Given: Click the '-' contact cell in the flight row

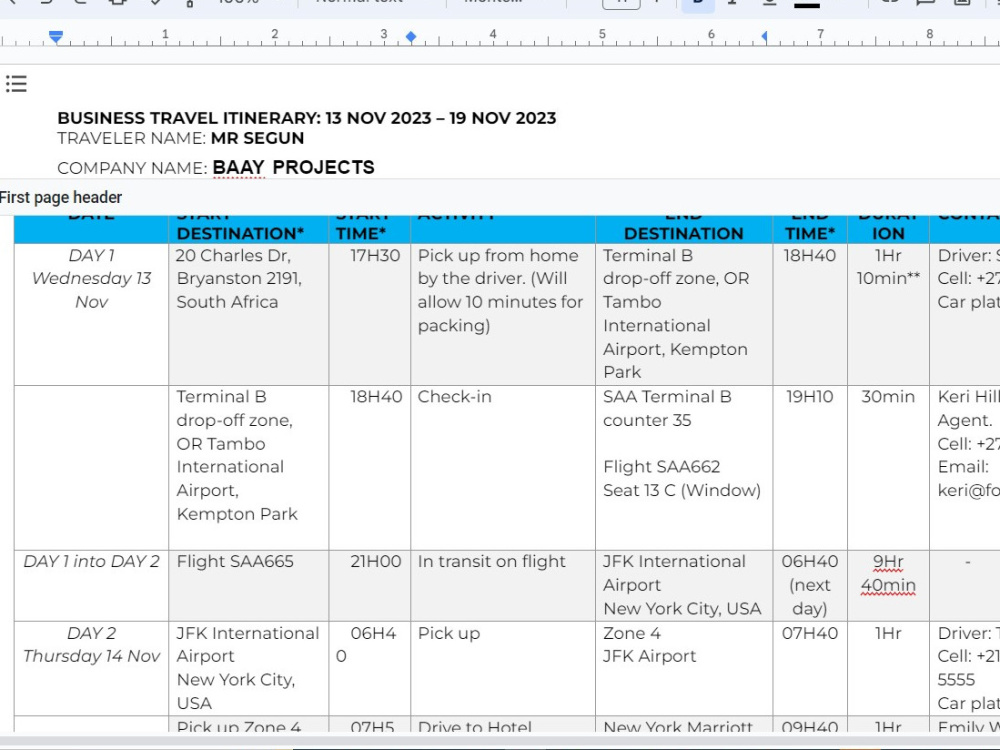Looking at the screenshot, I should pos(968,561).
